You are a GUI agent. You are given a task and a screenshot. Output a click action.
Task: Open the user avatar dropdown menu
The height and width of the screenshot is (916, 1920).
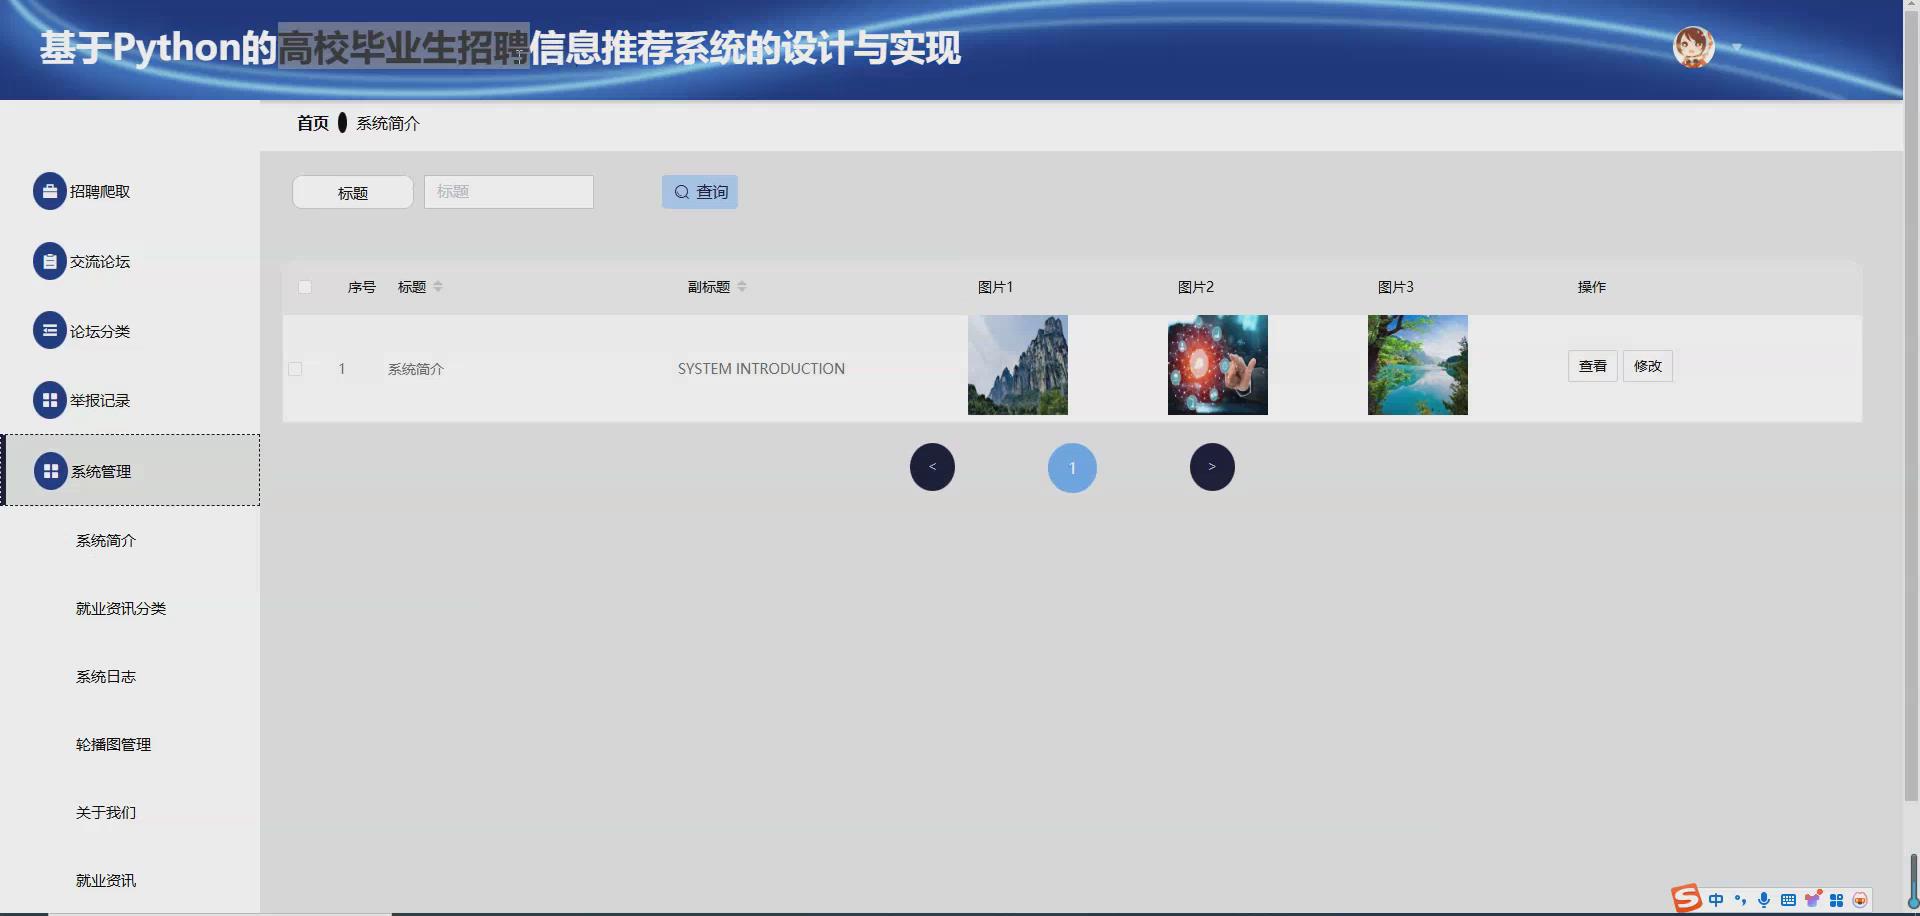click(x=1693, y=46)
